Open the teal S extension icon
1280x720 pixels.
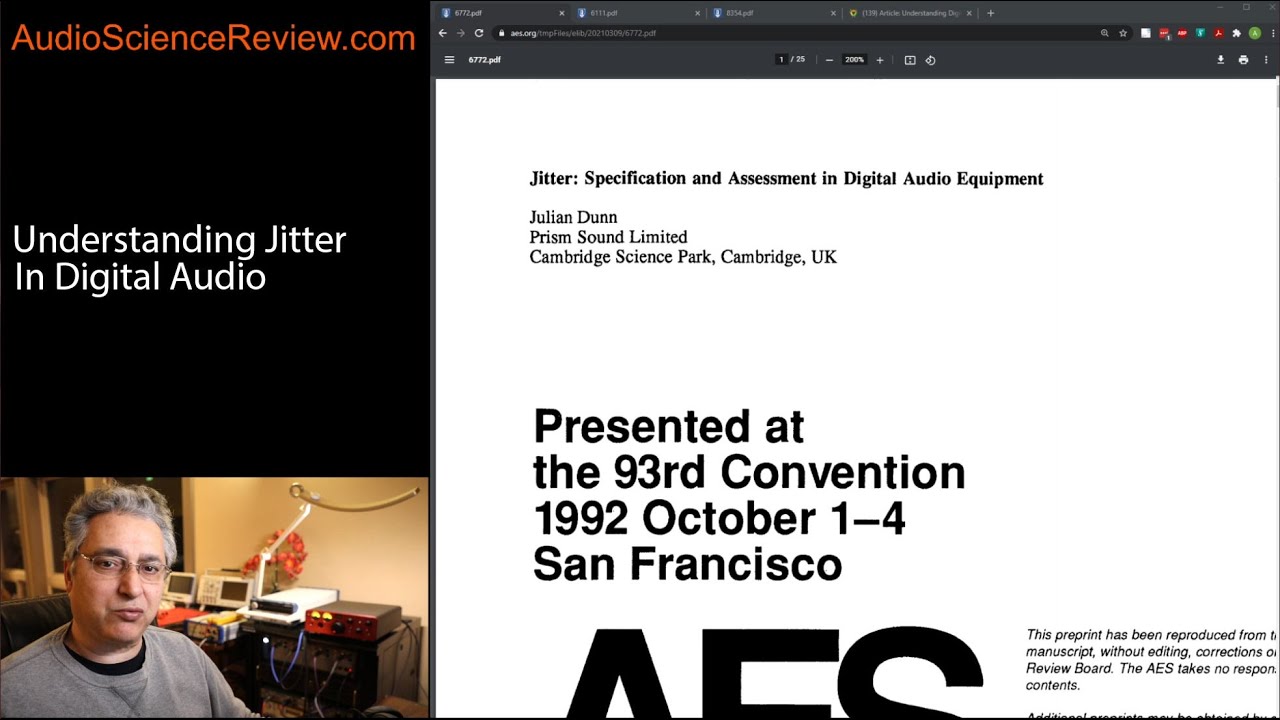point(1200,33)
